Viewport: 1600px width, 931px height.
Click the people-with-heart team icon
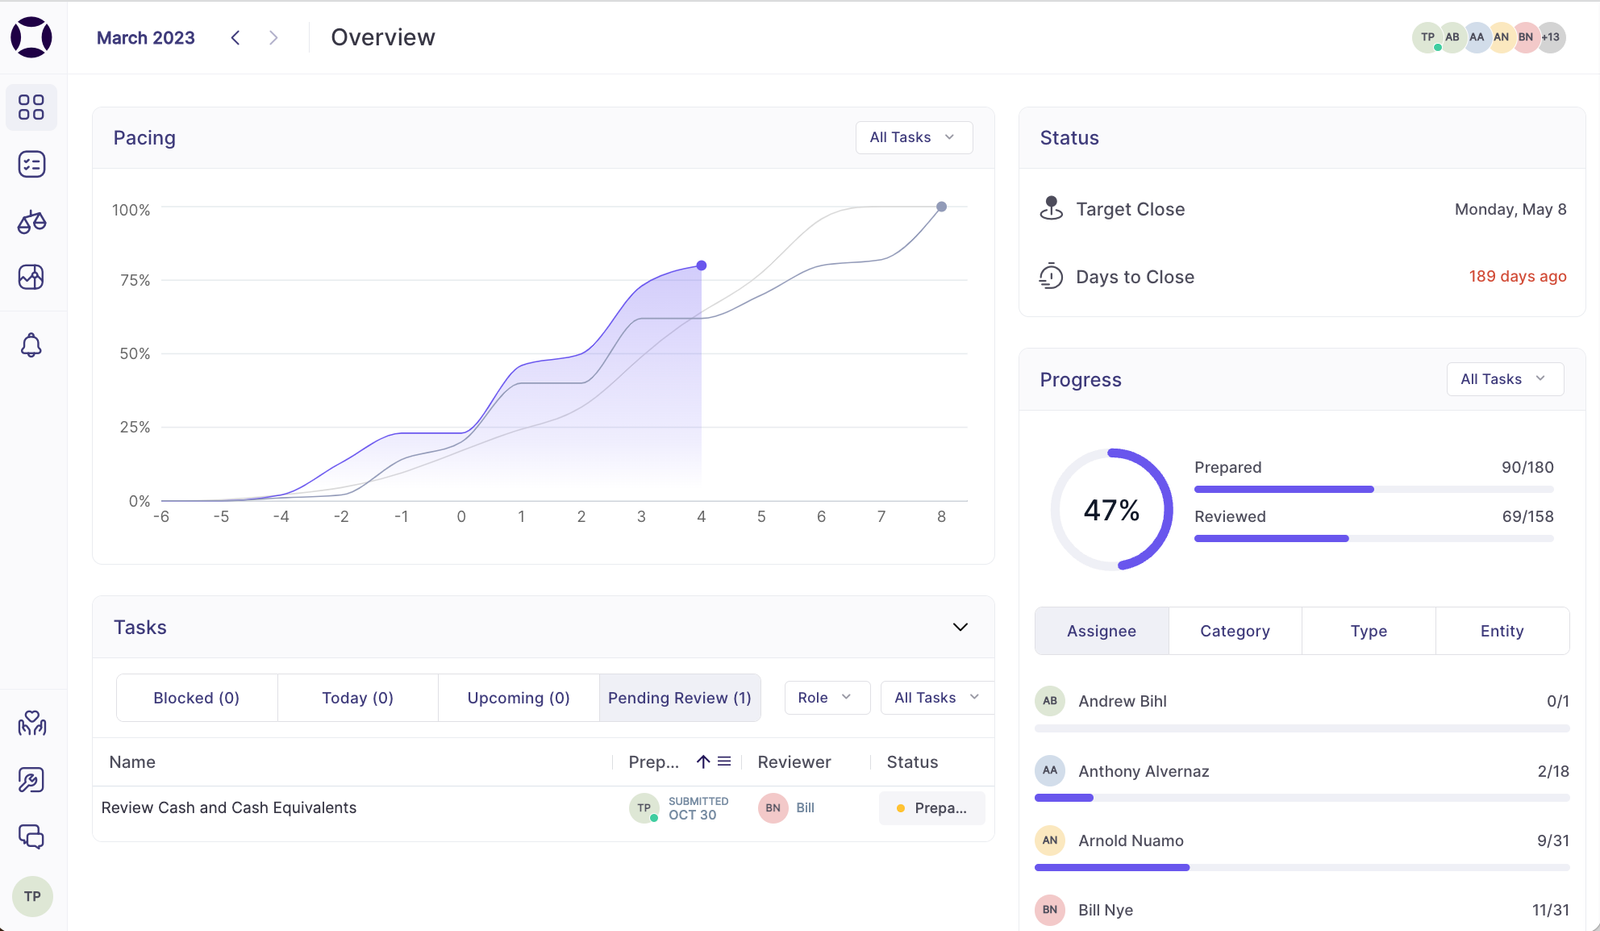click(x=31, y=723)
